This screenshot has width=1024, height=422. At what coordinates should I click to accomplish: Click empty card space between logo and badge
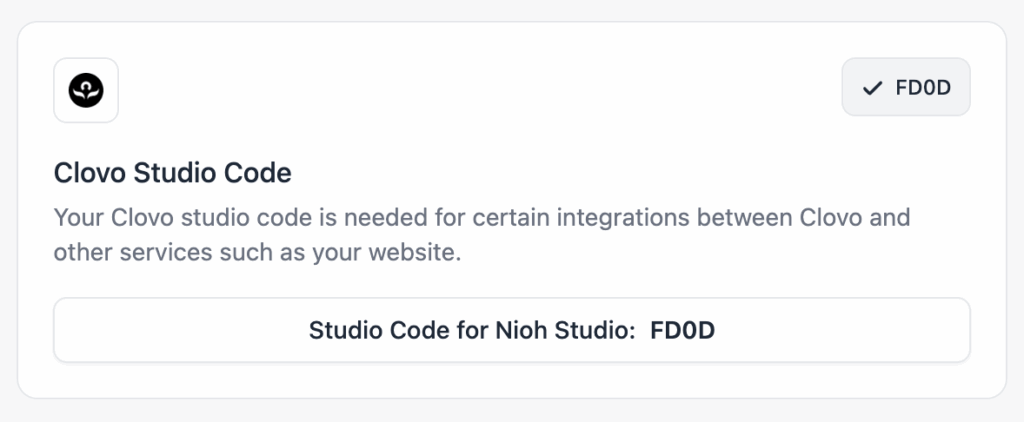click(x=480, y=90)
